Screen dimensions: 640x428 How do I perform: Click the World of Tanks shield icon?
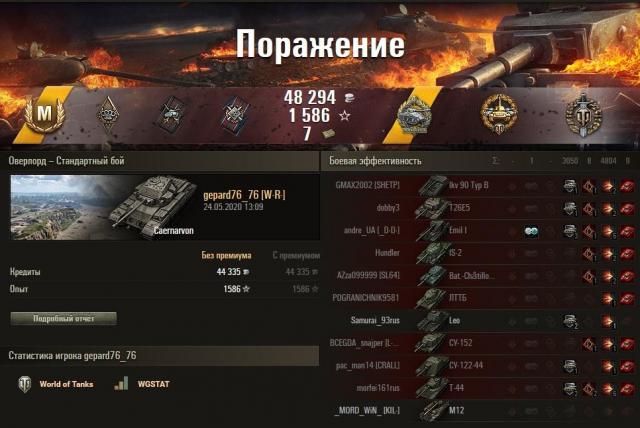tap(24, 384)
